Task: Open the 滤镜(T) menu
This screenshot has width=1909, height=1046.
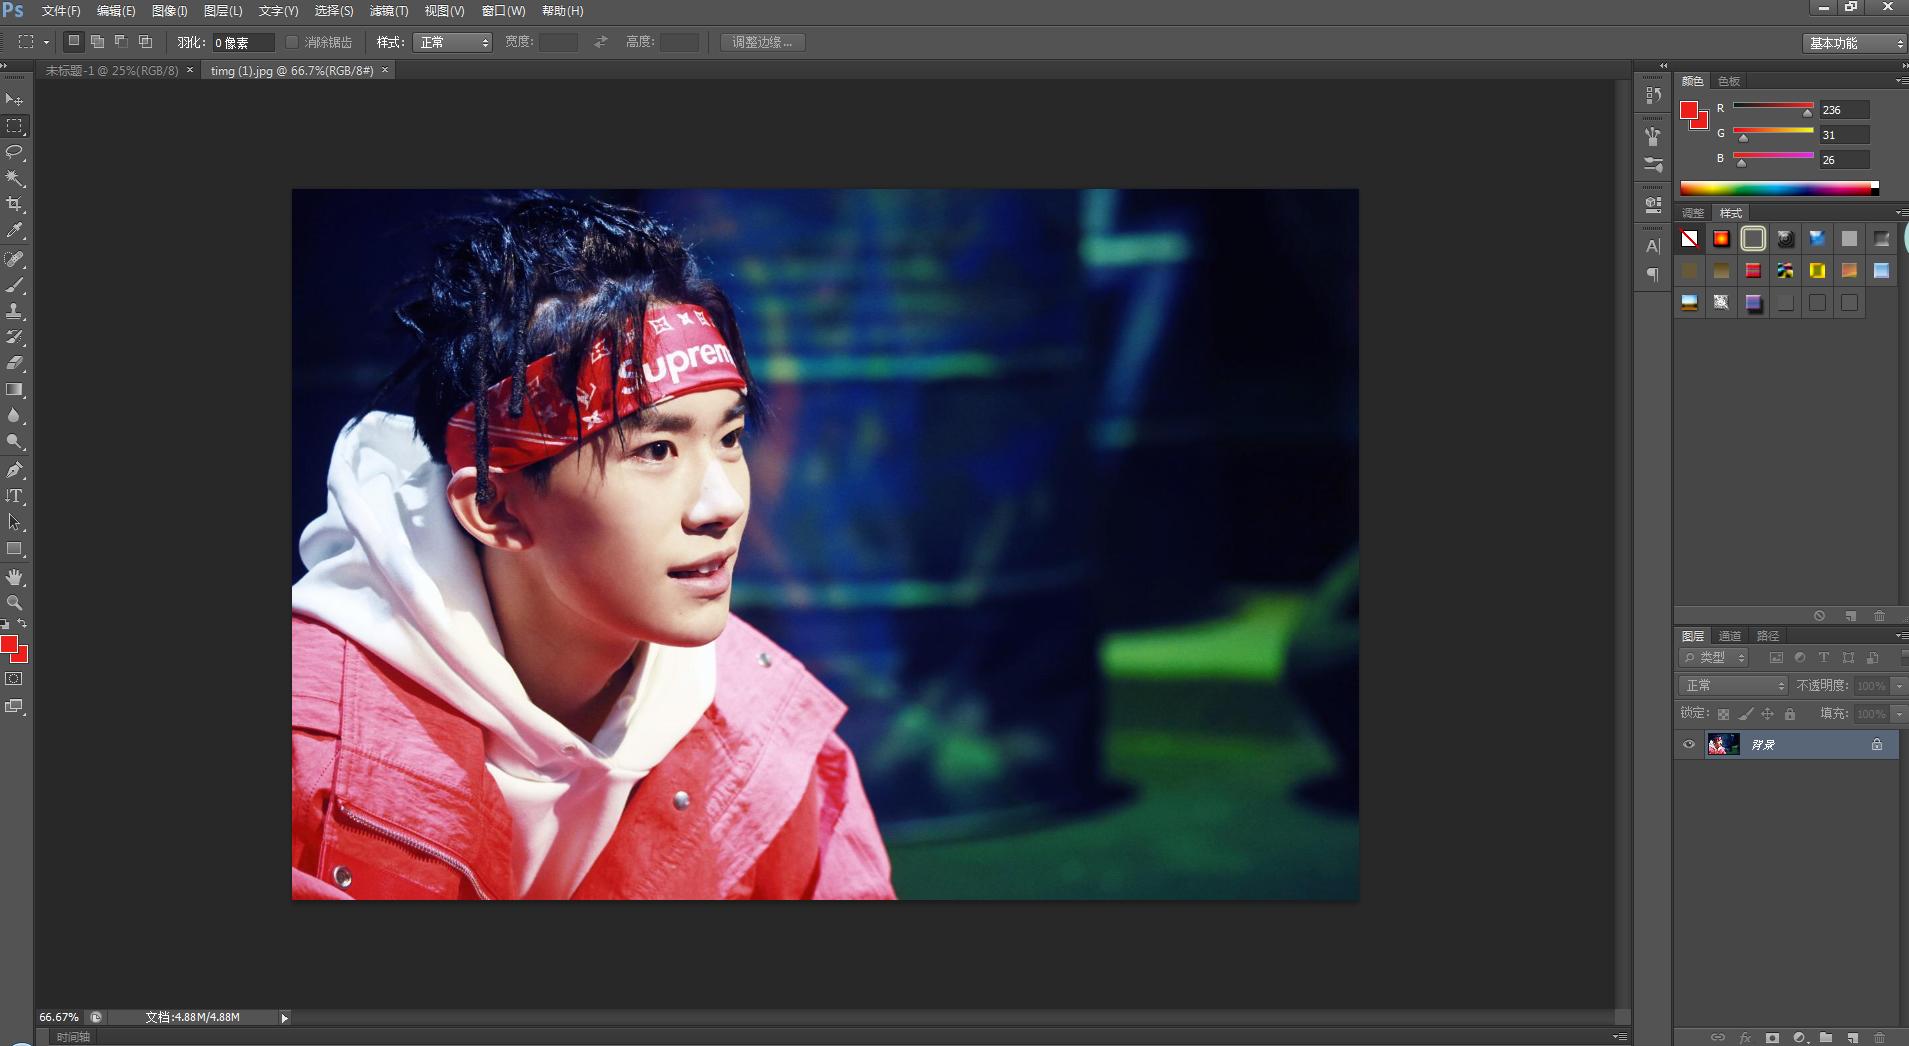Action: [388, 11]
